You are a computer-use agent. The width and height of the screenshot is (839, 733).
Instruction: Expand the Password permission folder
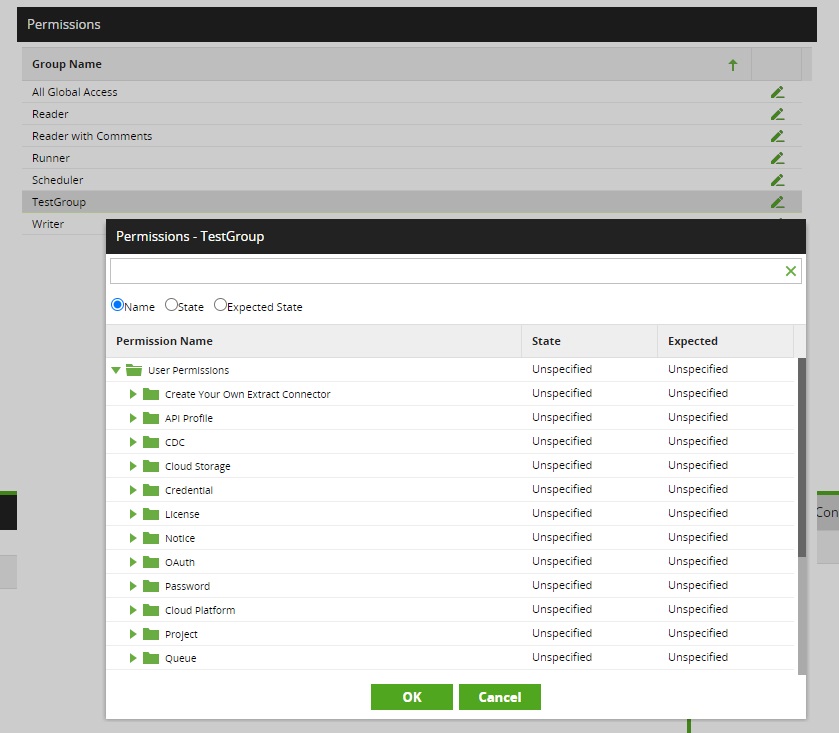tap(133, 586)
